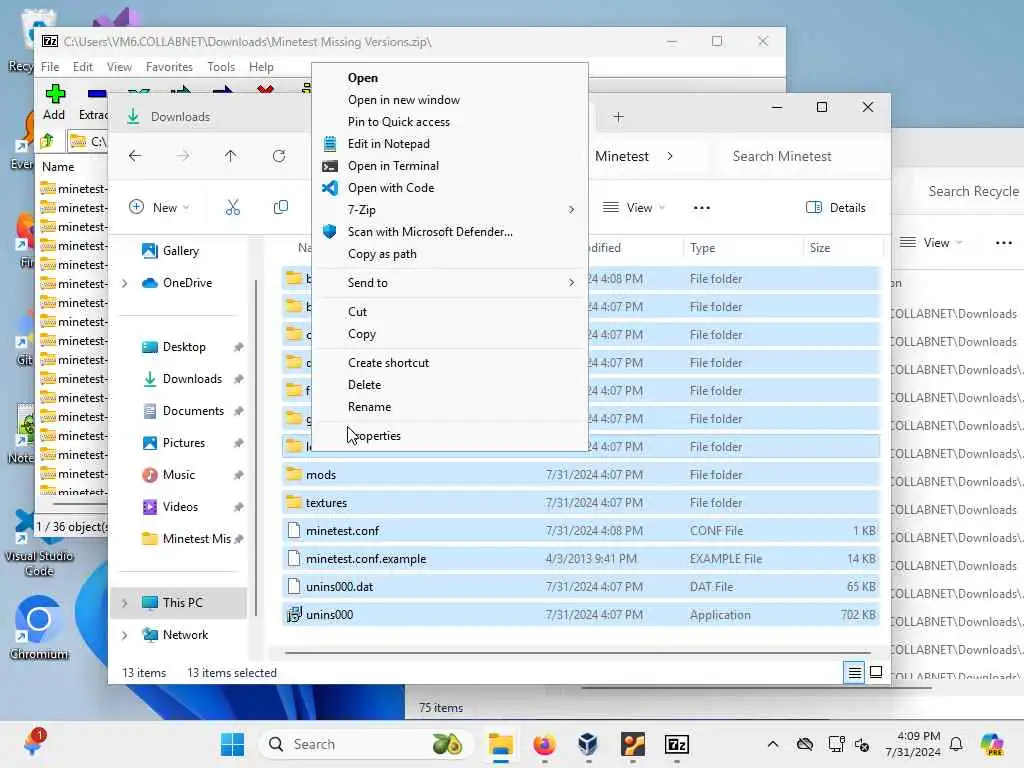Select Copy as path
The image size is (1024, 768).
pos(382,254)
